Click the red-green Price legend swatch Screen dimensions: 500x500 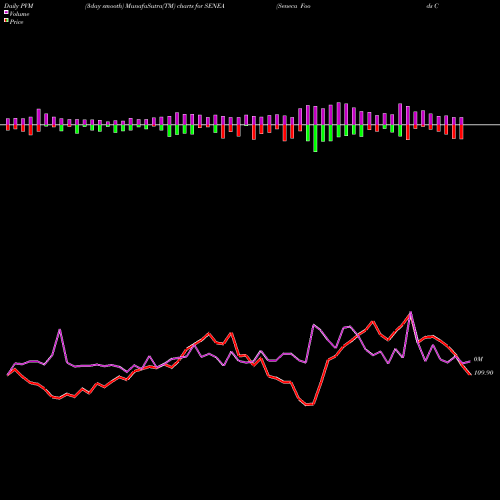[x=6, y=21]
